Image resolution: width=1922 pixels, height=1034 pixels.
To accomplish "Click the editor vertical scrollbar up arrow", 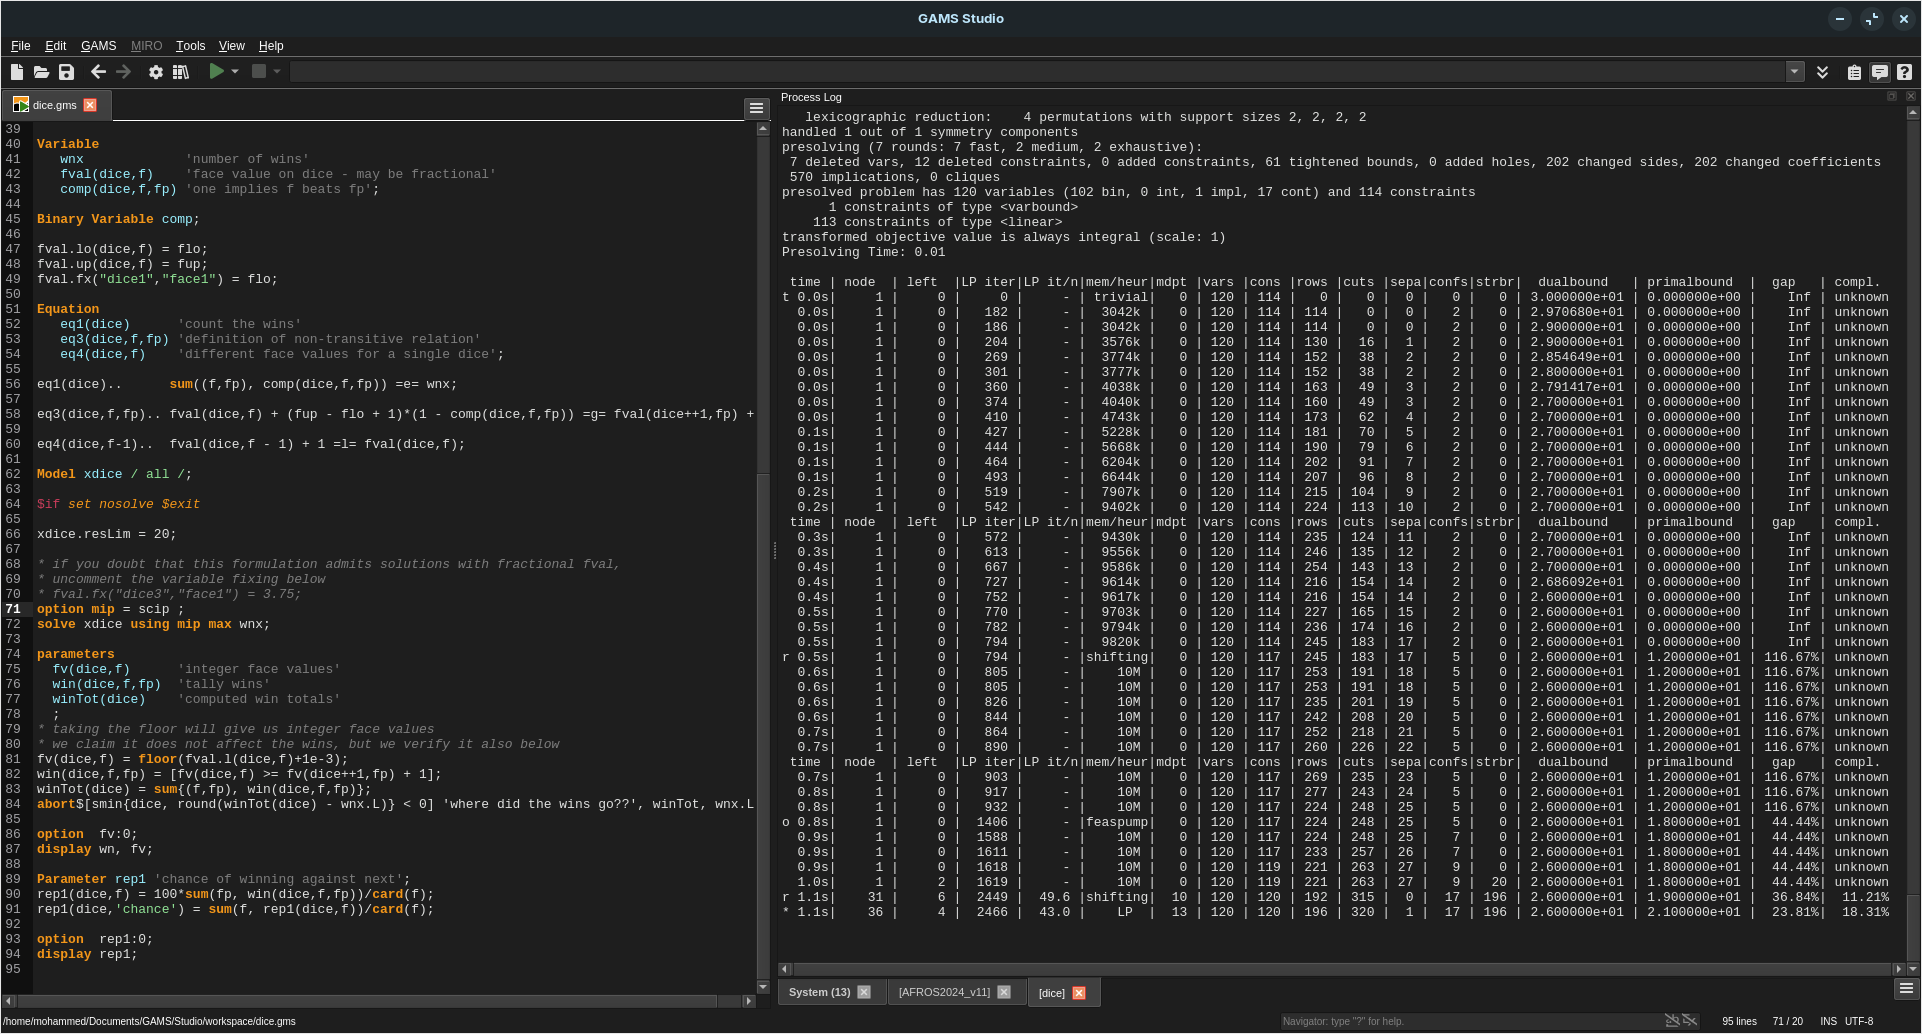I will (763, 129).
